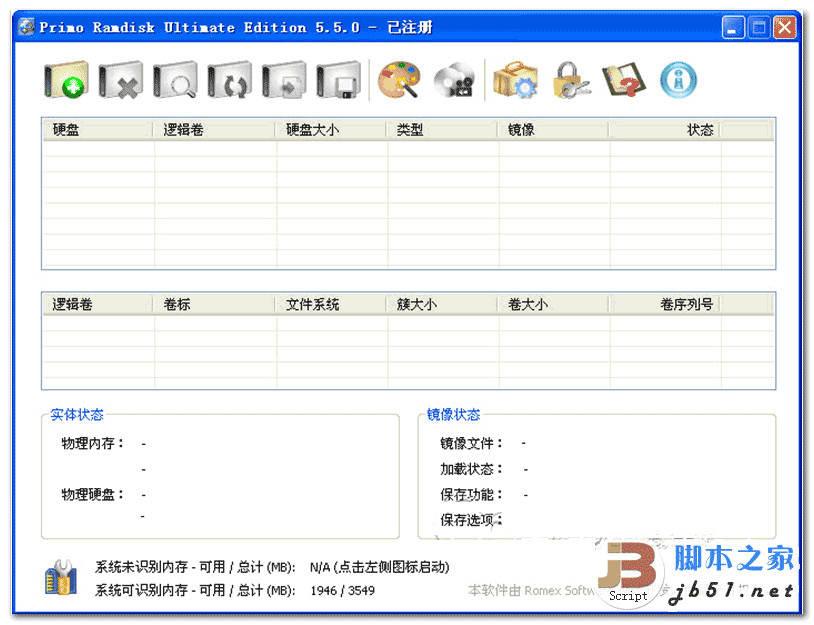Click the 卷序列号 column header
The image size is (814, 625).
coord(665,304)
